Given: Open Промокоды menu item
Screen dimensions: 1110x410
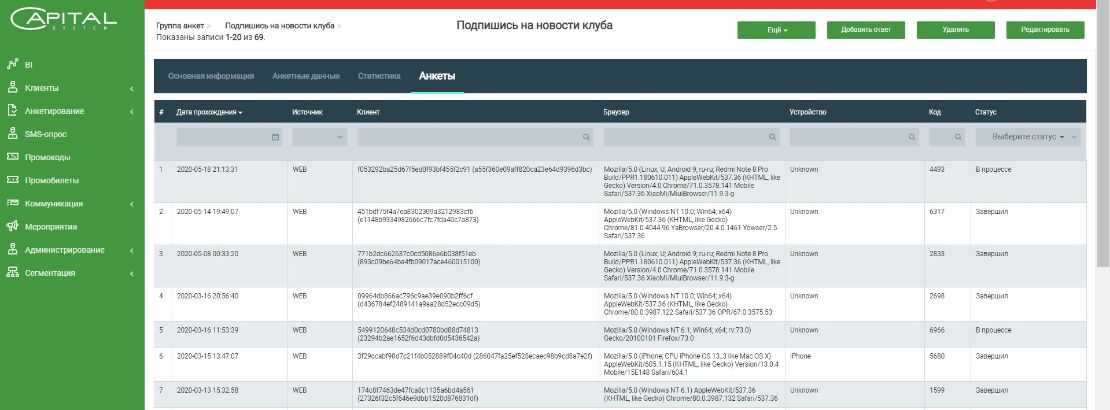Looking at the screenshot, I should [x=47, y=157].
